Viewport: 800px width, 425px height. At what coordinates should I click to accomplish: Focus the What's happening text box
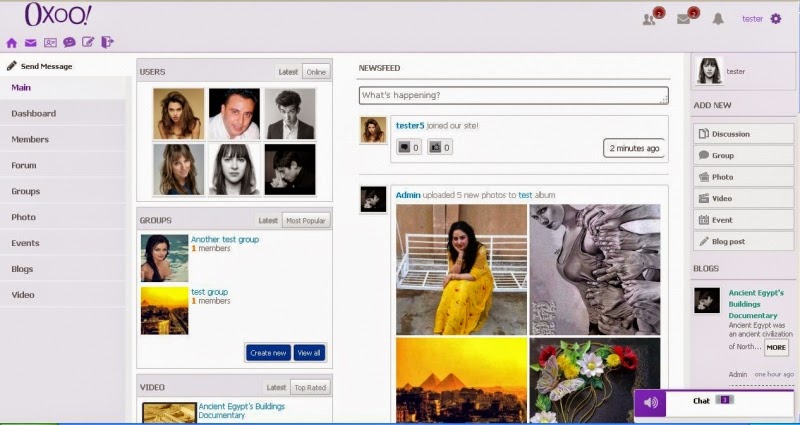pos(513,95)
